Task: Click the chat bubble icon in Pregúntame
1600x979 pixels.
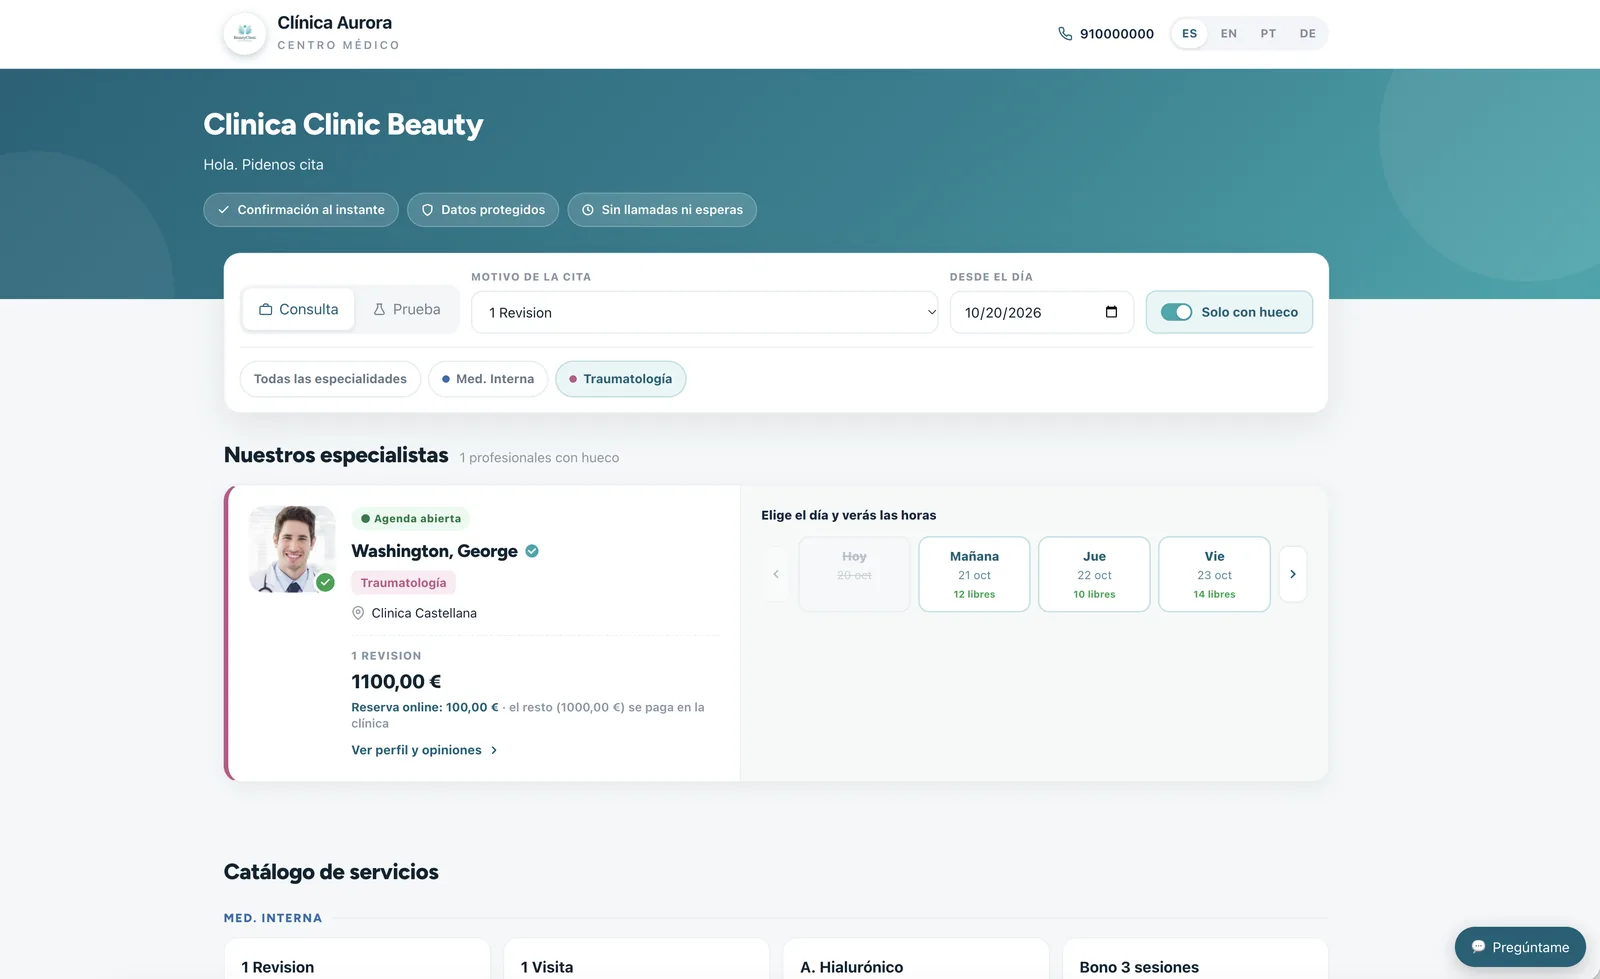Action: (x=1478, y=947)
